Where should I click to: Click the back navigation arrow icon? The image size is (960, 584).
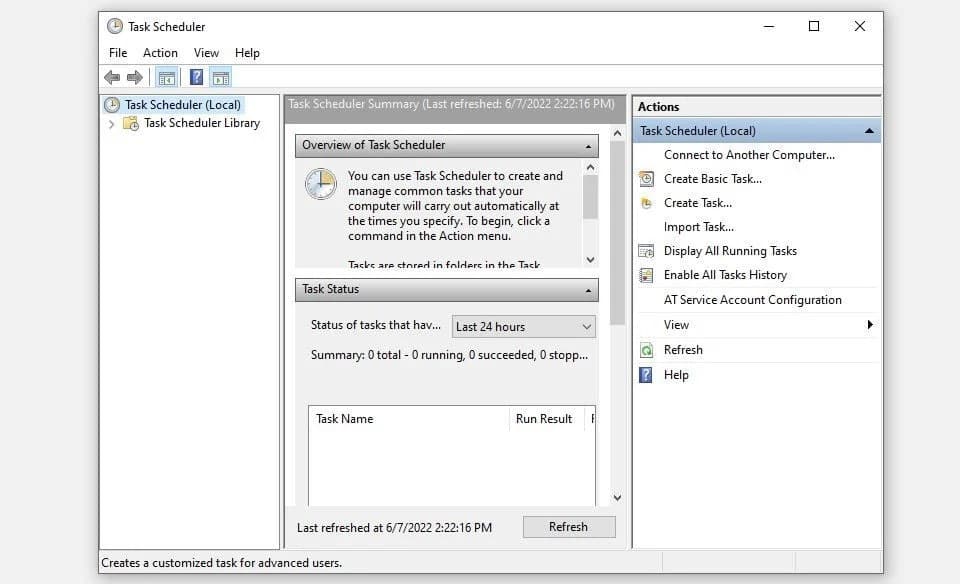coord(112,77)
